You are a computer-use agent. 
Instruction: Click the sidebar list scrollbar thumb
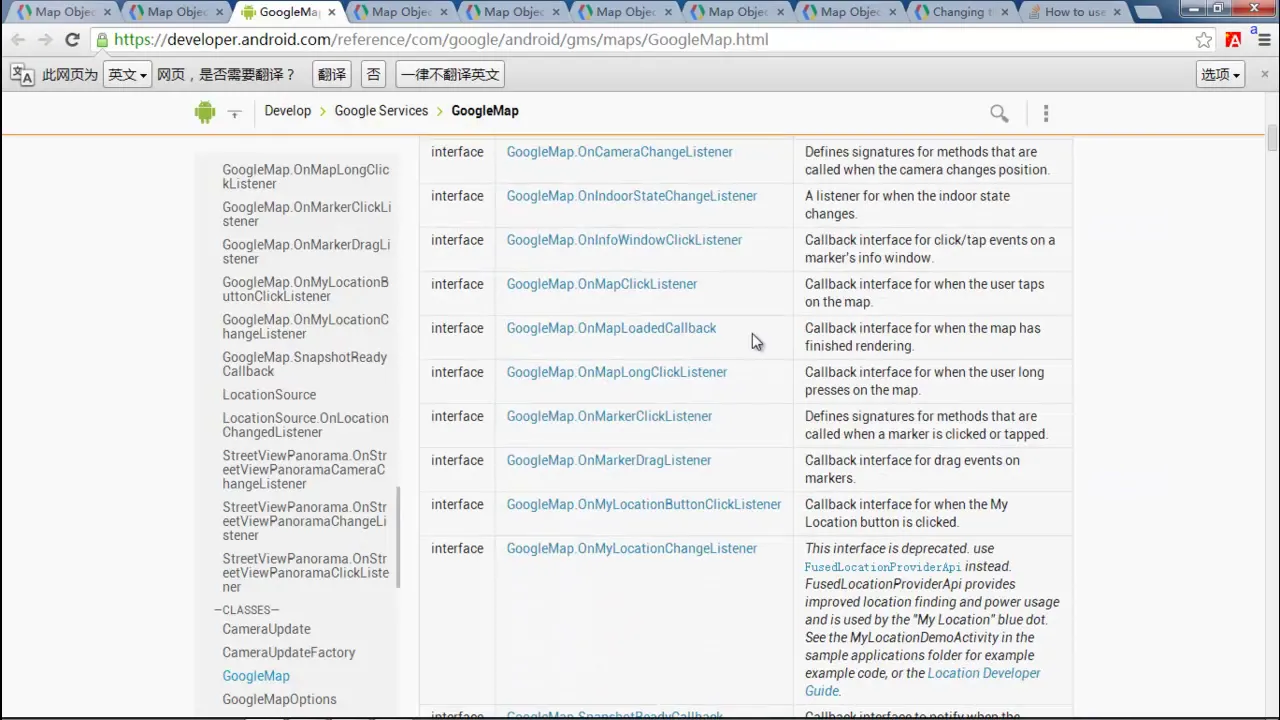pyautogui.click(x=398, y=537)
